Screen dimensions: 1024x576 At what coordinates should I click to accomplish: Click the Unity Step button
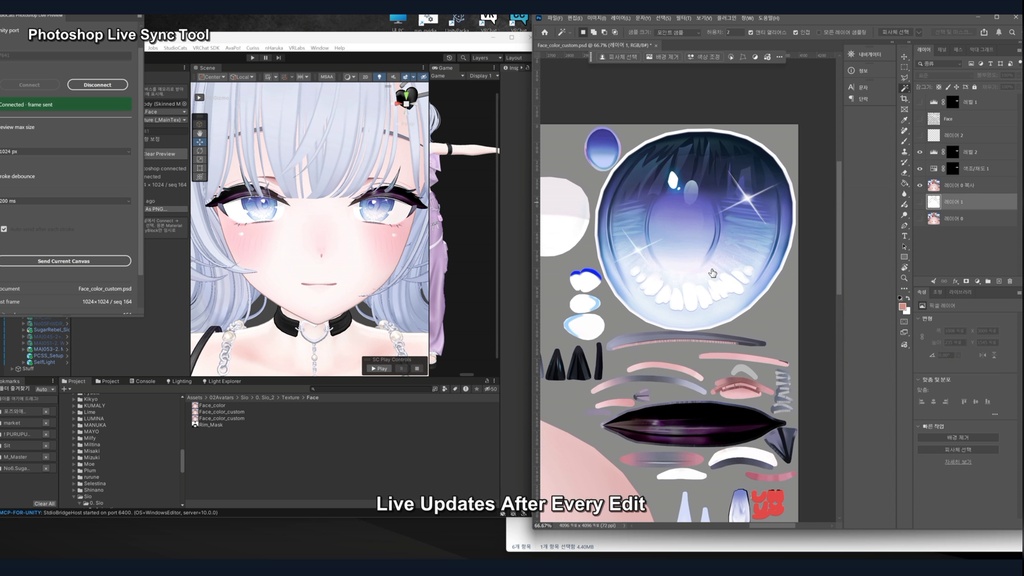pyautogui.click(x=278, y=57)
